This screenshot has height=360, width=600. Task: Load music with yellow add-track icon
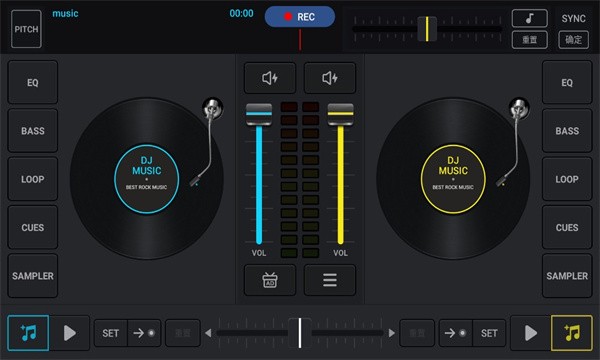(x=572, y=333)
